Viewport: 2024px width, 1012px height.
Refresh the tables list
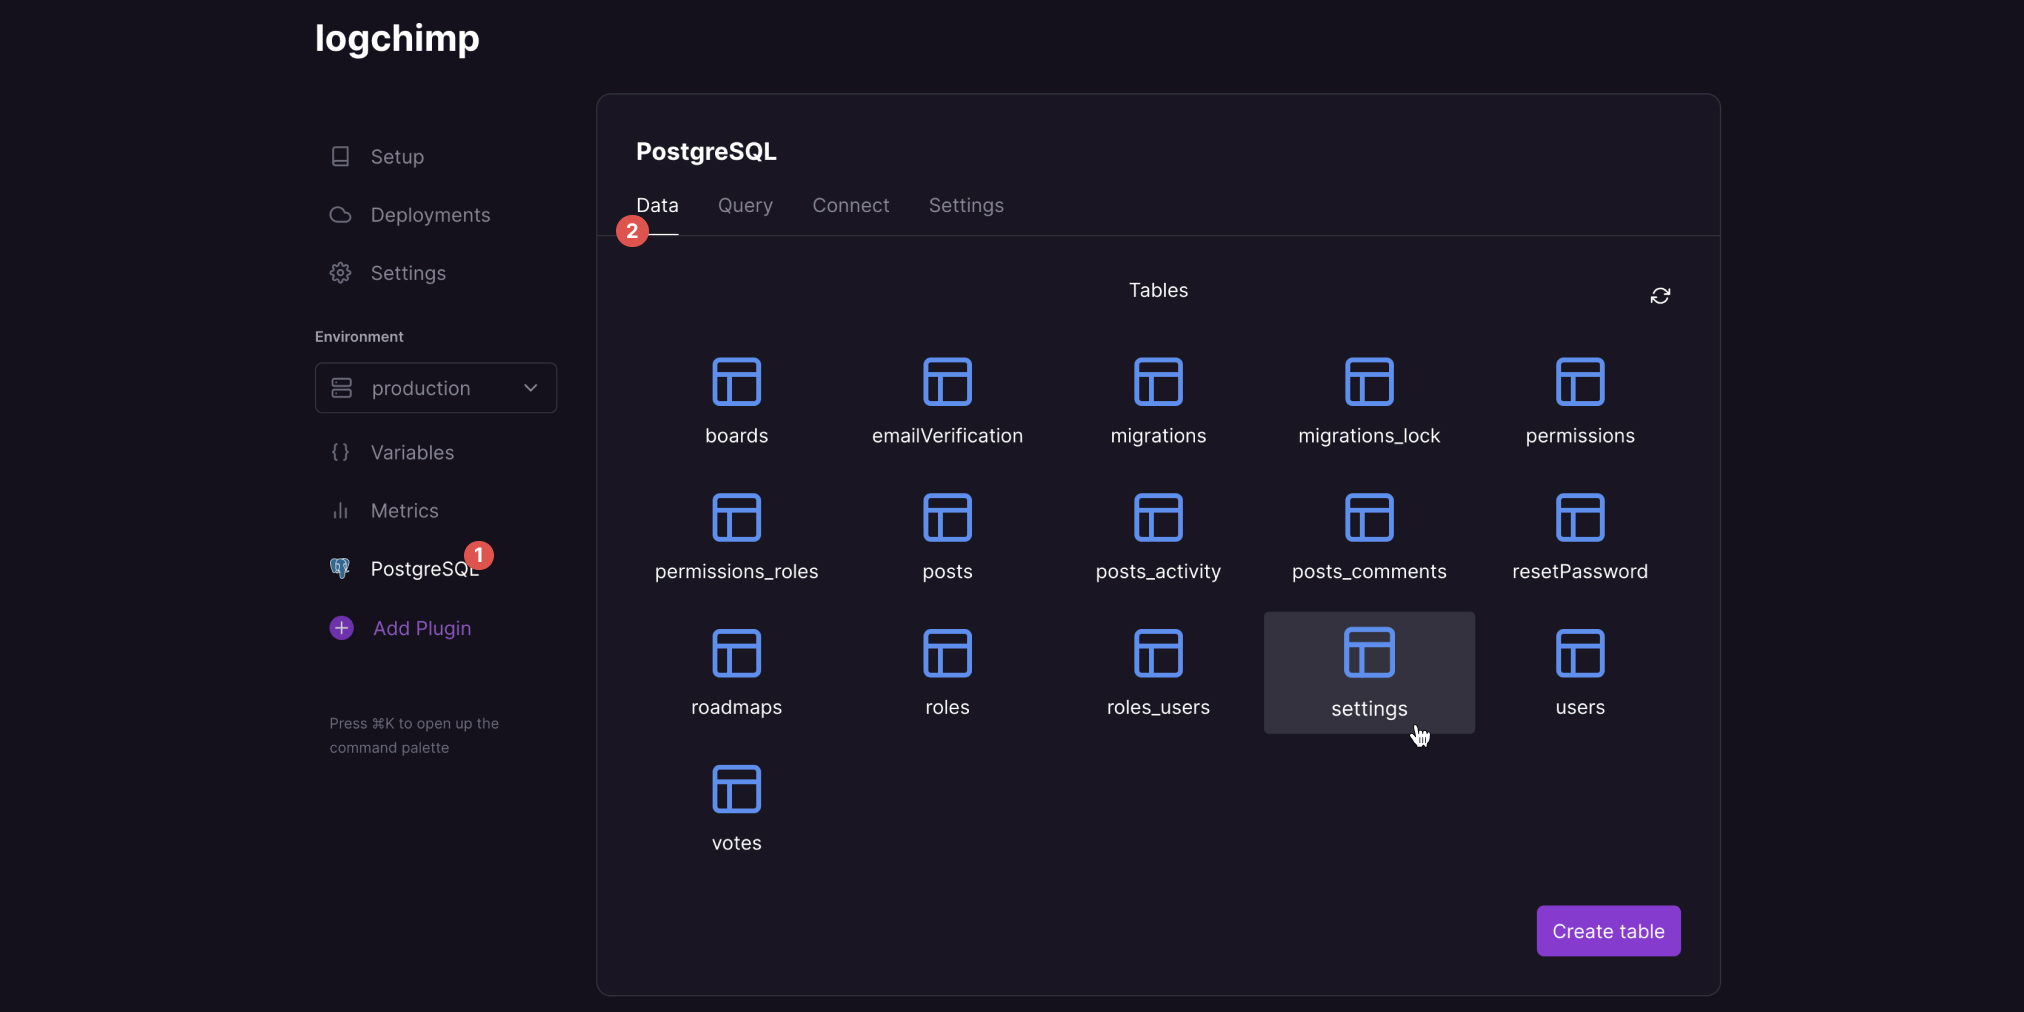click(1660, 296)
